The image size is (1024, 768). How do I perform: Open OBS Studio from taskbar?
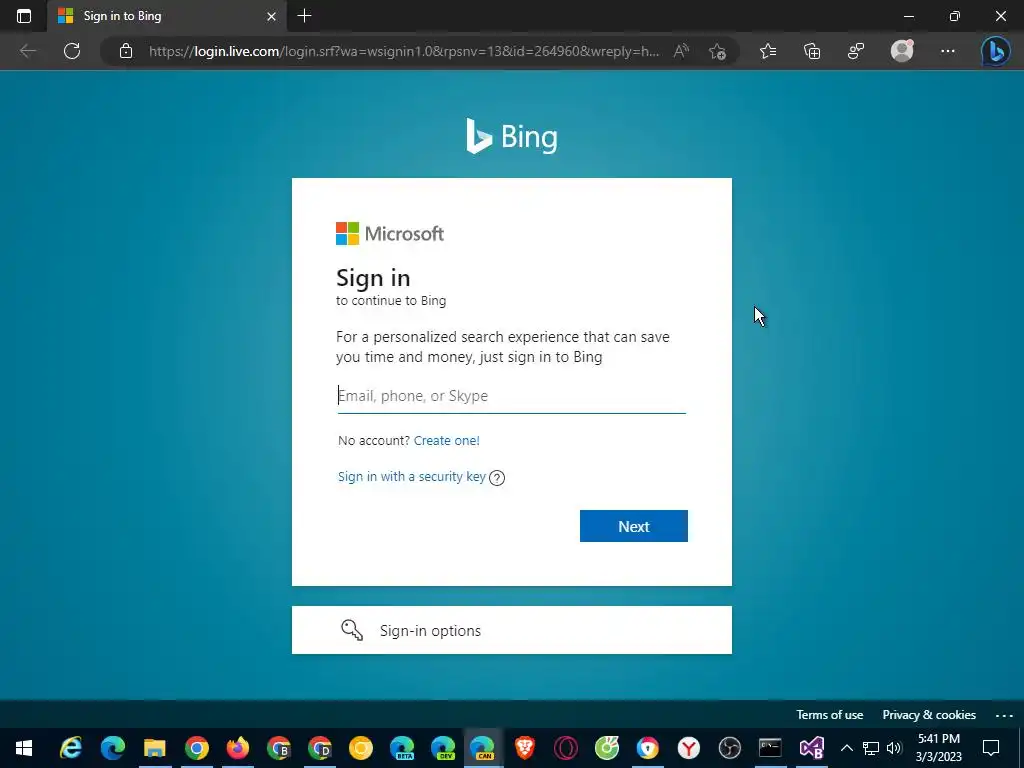point(729,748)
